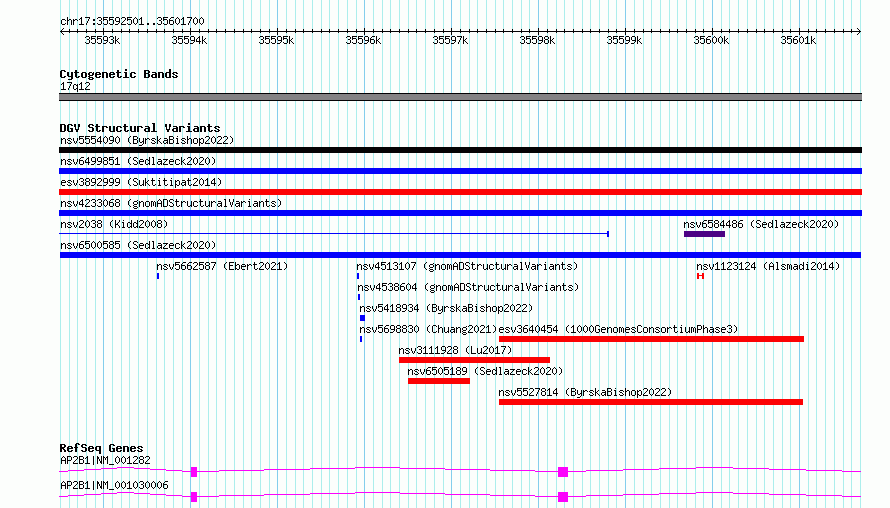Click the 35597k ruler position

450,40
